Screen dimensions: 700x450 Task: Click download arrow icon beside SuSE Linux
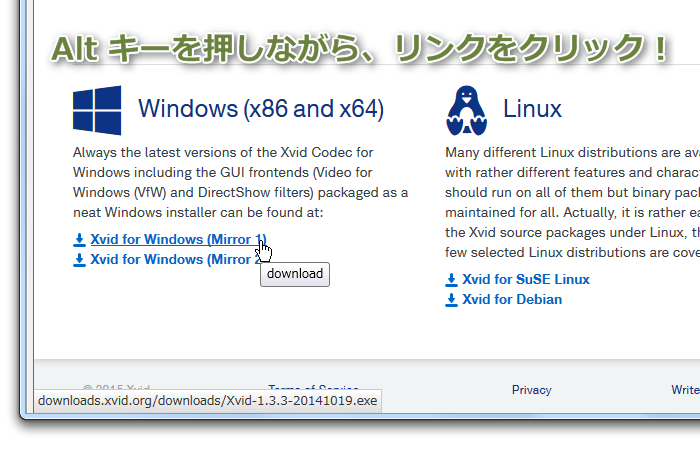point(451,280)
